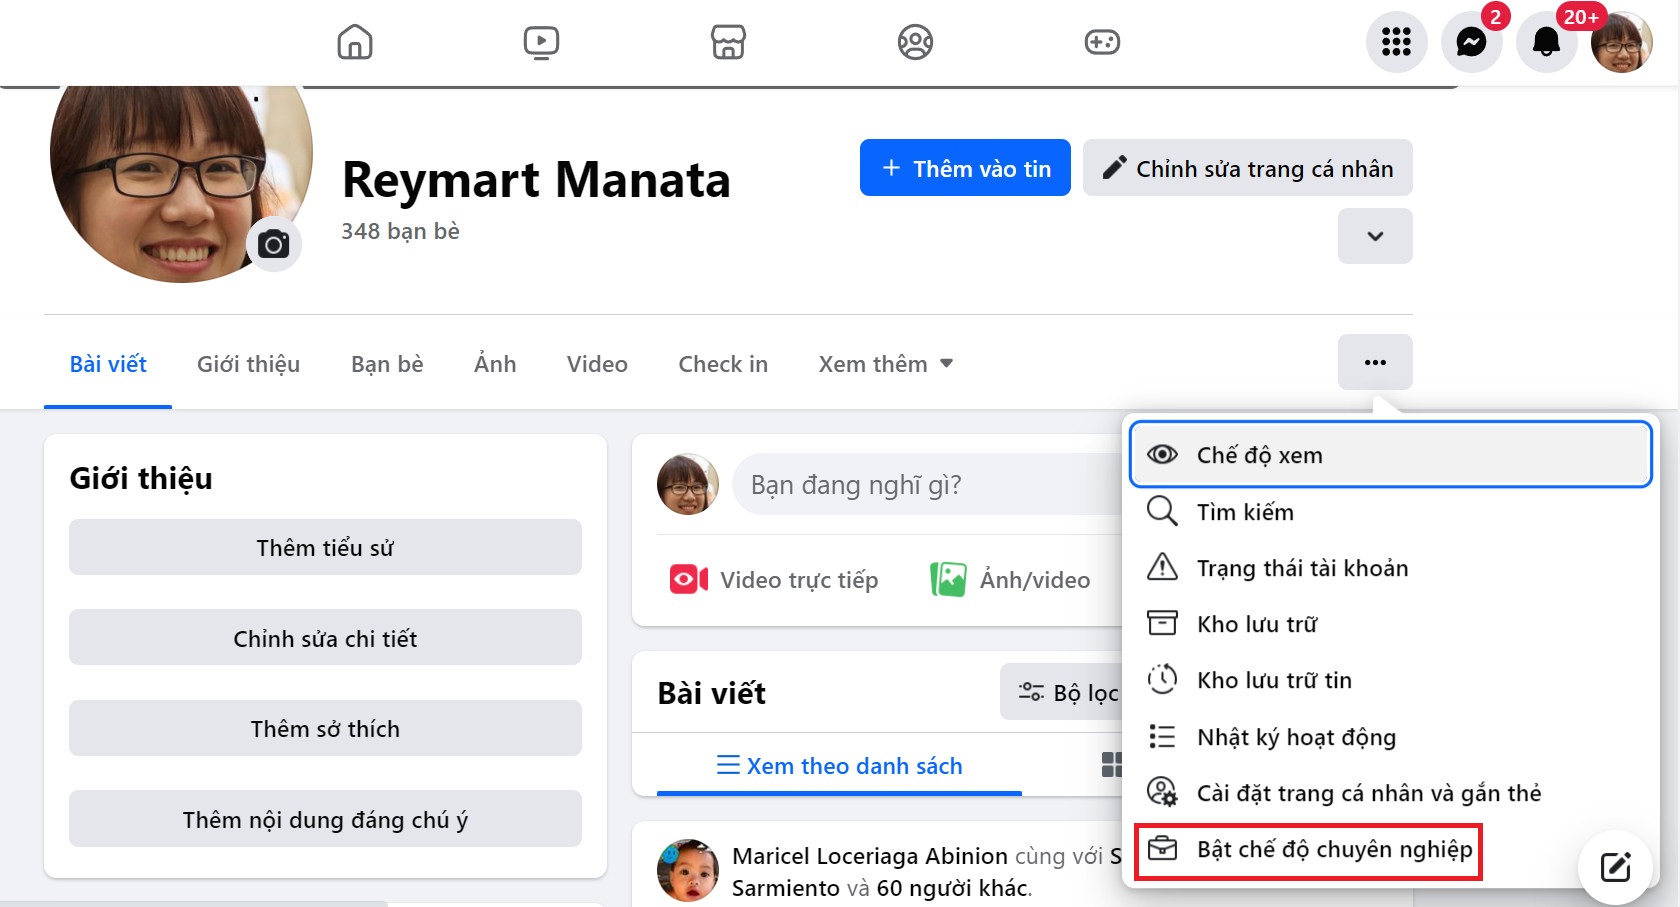This screenshot has width=1680, height=907.
Task: Open the nine-dot menu grid
Action: [x=1396, y=42]
